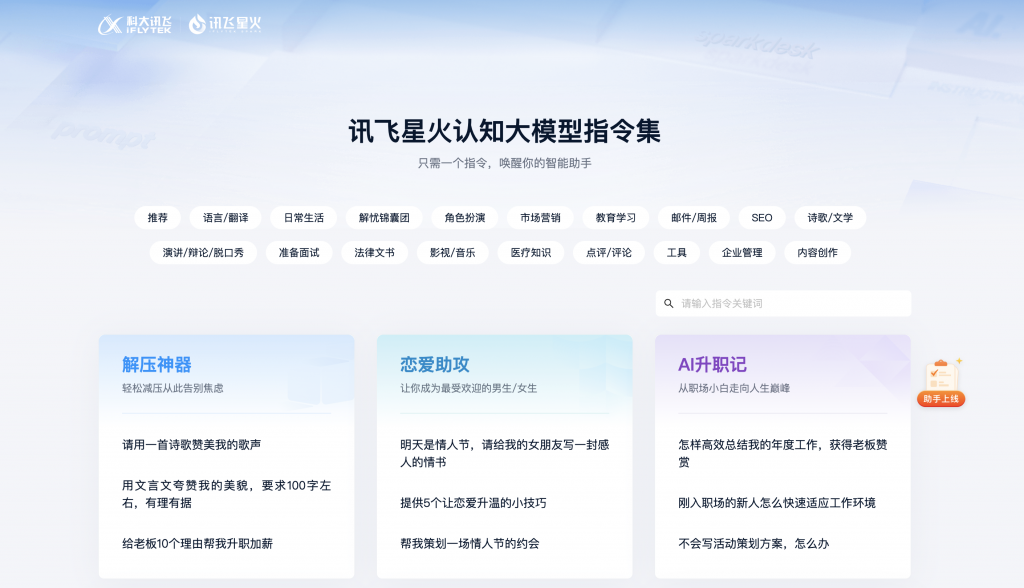Click the subtitle 让你成为最受欢迎的男生/女生

[468, 388]
